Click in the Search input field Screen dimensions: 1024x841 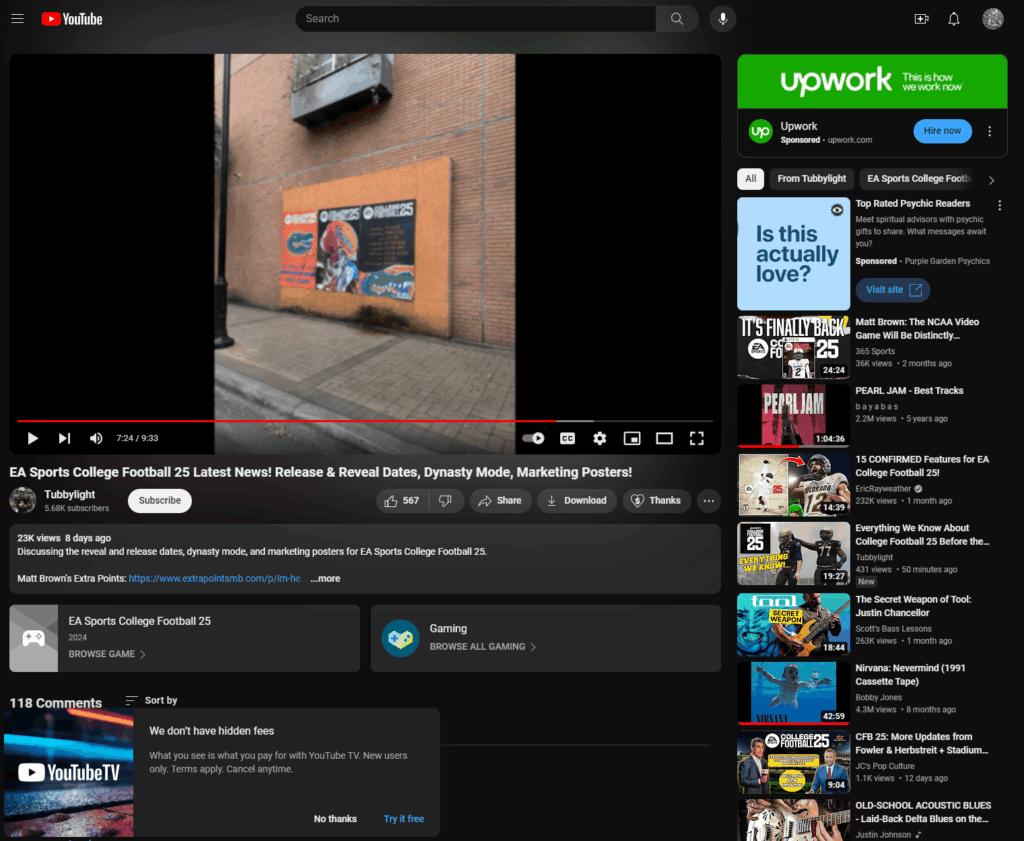[x=475, y=19]
